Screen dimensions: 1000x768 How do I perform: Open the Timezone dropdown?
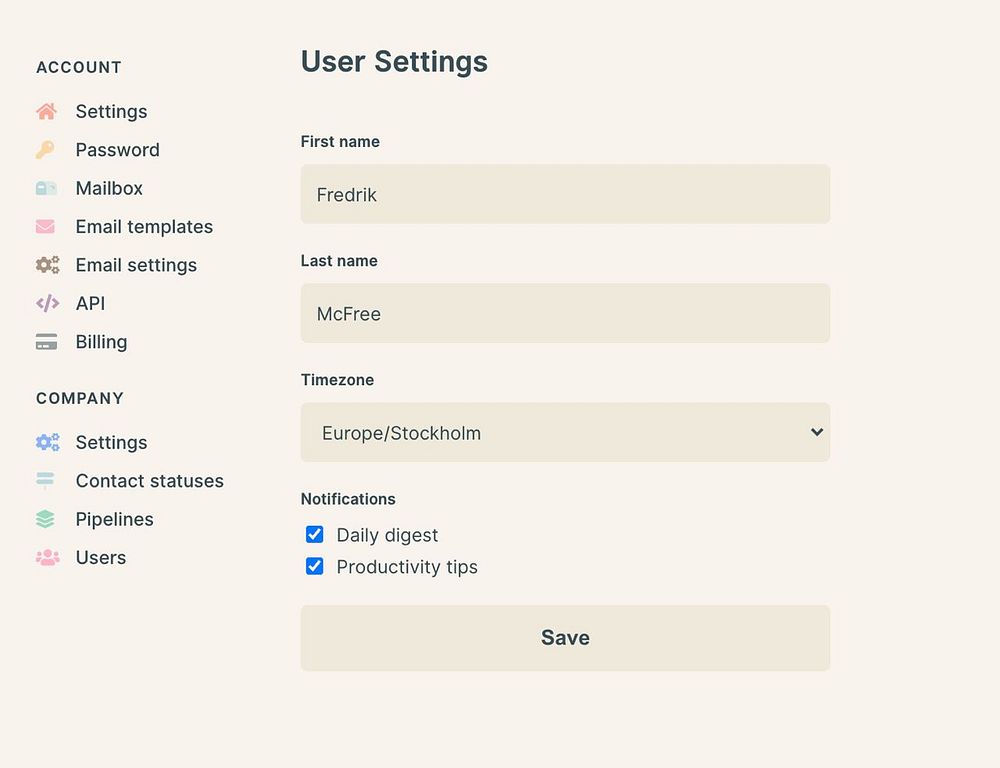565,432
